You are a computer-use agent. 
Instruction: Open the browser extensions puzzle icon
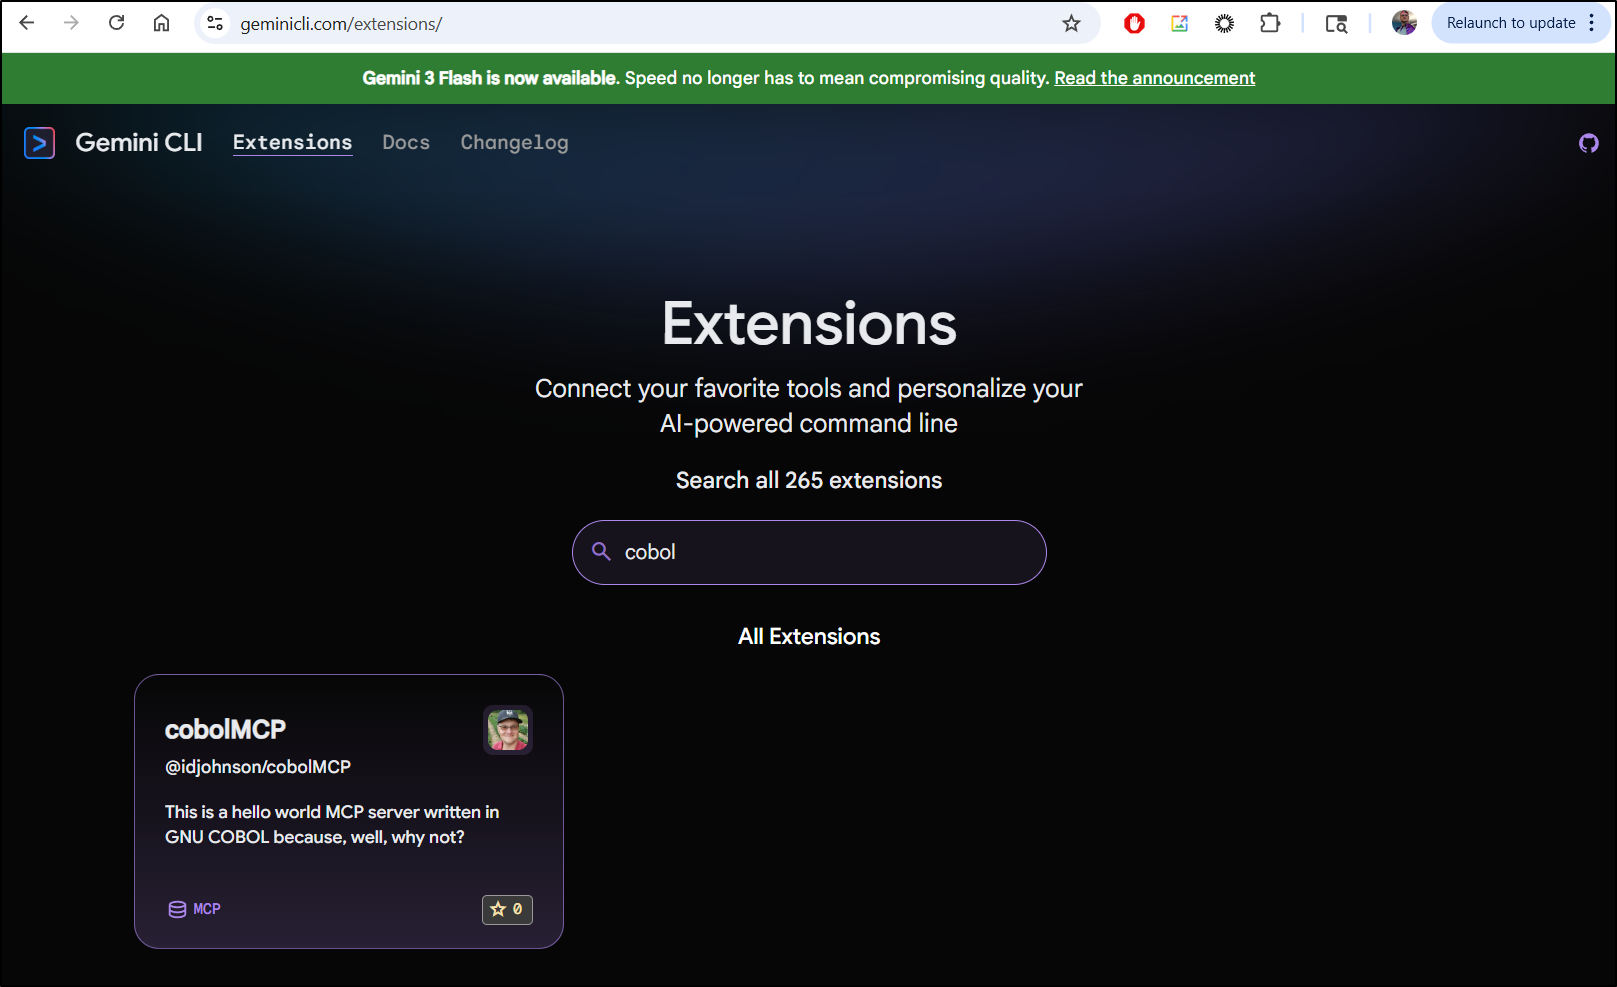coord(1270,23)
